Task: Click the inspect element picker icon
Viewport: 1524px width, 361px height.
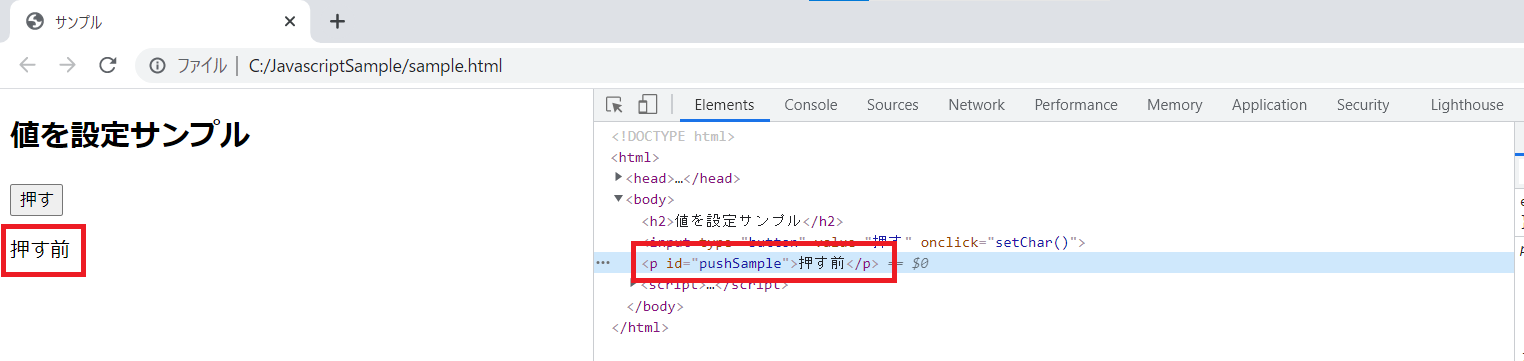Action: click(x=615, y=105)
